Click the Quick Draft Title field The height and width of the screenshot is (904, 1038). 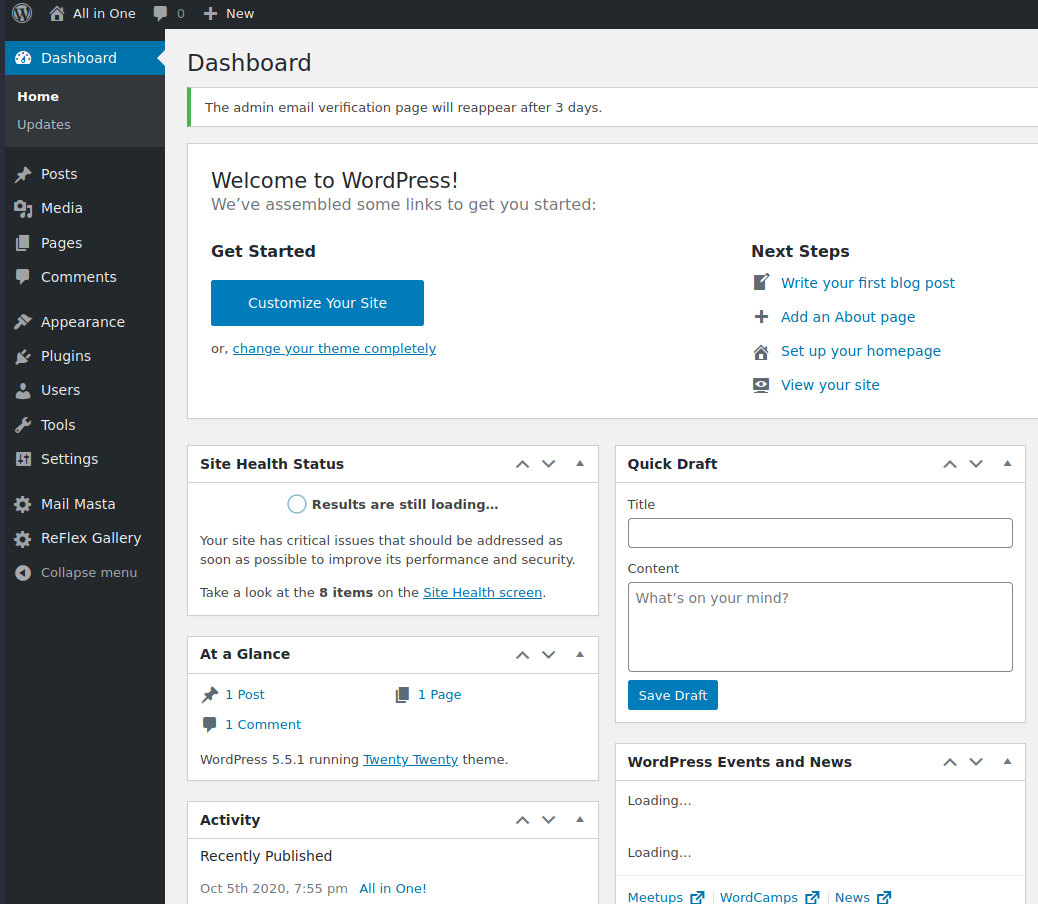click(x=819, y=532)
